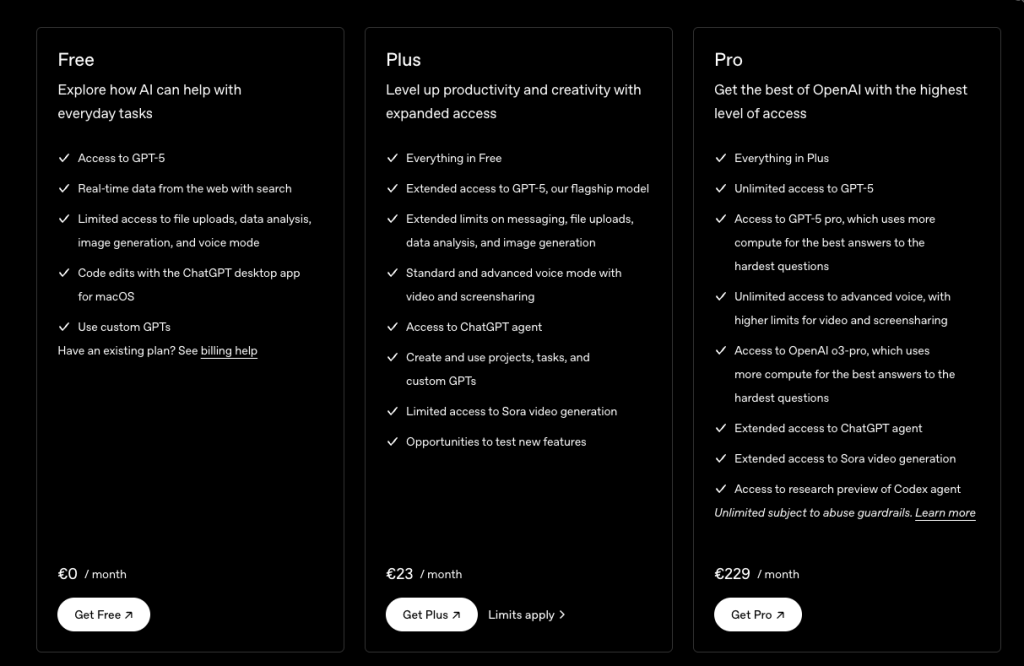This screenshot has height=666, width=1024.
Task: Click checkmark next to Use custom GPTs
Action: coord(63,327)
